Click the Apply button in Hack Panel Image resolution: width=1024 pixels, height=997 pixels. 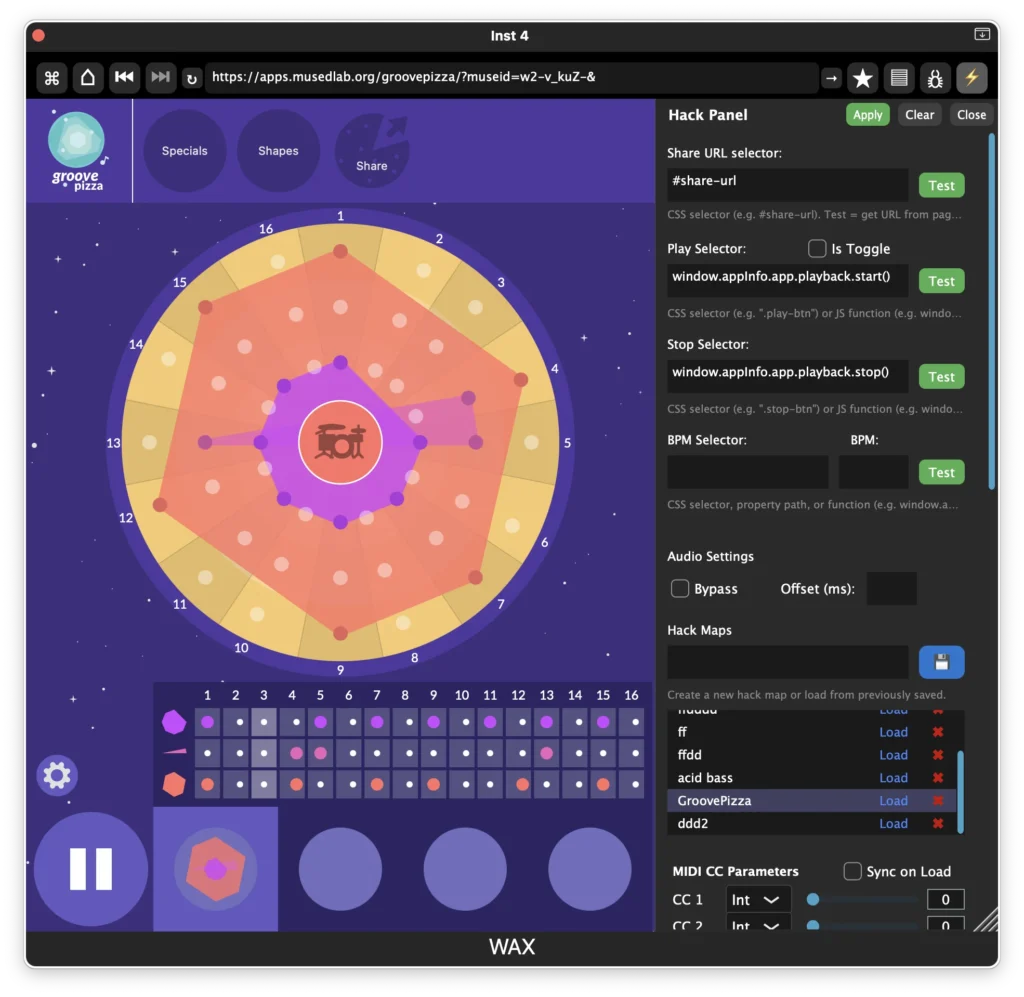pos(867,115)
